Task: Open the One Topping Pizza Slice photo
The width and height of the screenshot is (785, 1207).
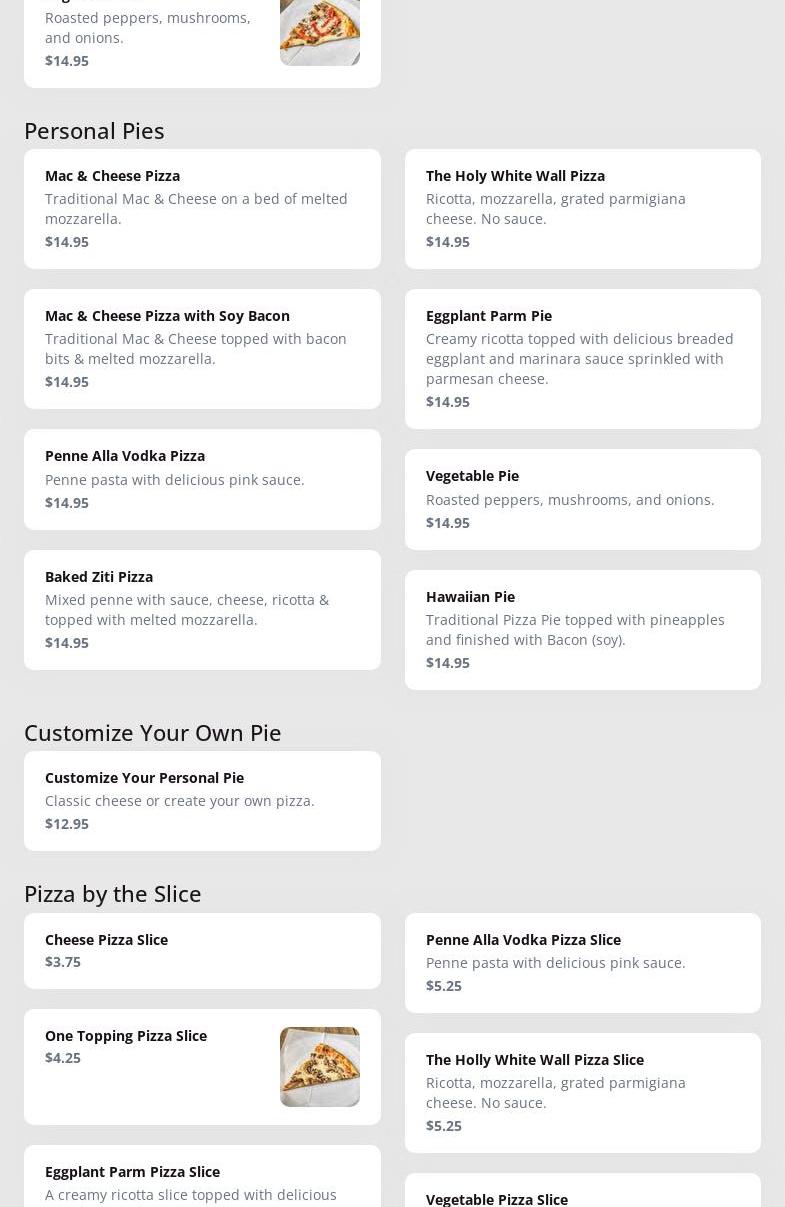Action: (320, 1066)
